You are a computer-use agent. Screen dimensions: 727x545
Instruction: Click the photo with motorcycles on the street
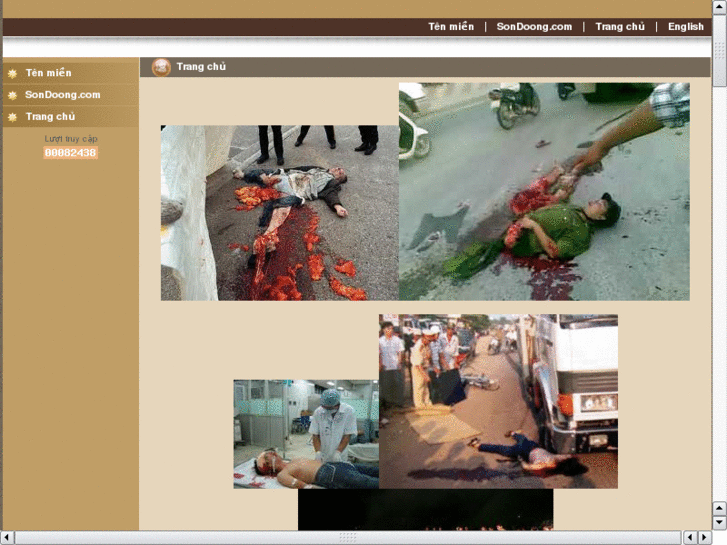tap(544, 192)
